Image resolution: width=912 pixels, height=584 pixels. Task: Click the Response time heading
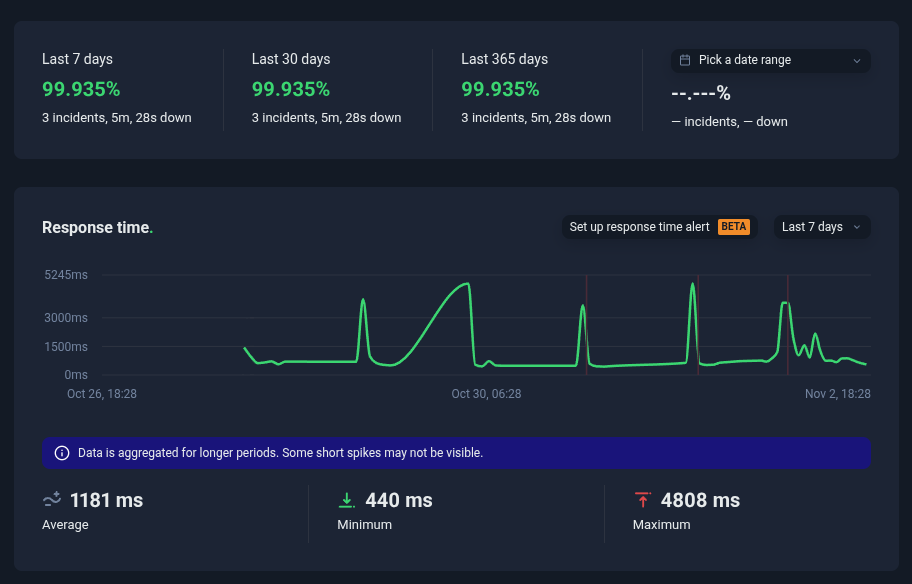coord(96,228)
